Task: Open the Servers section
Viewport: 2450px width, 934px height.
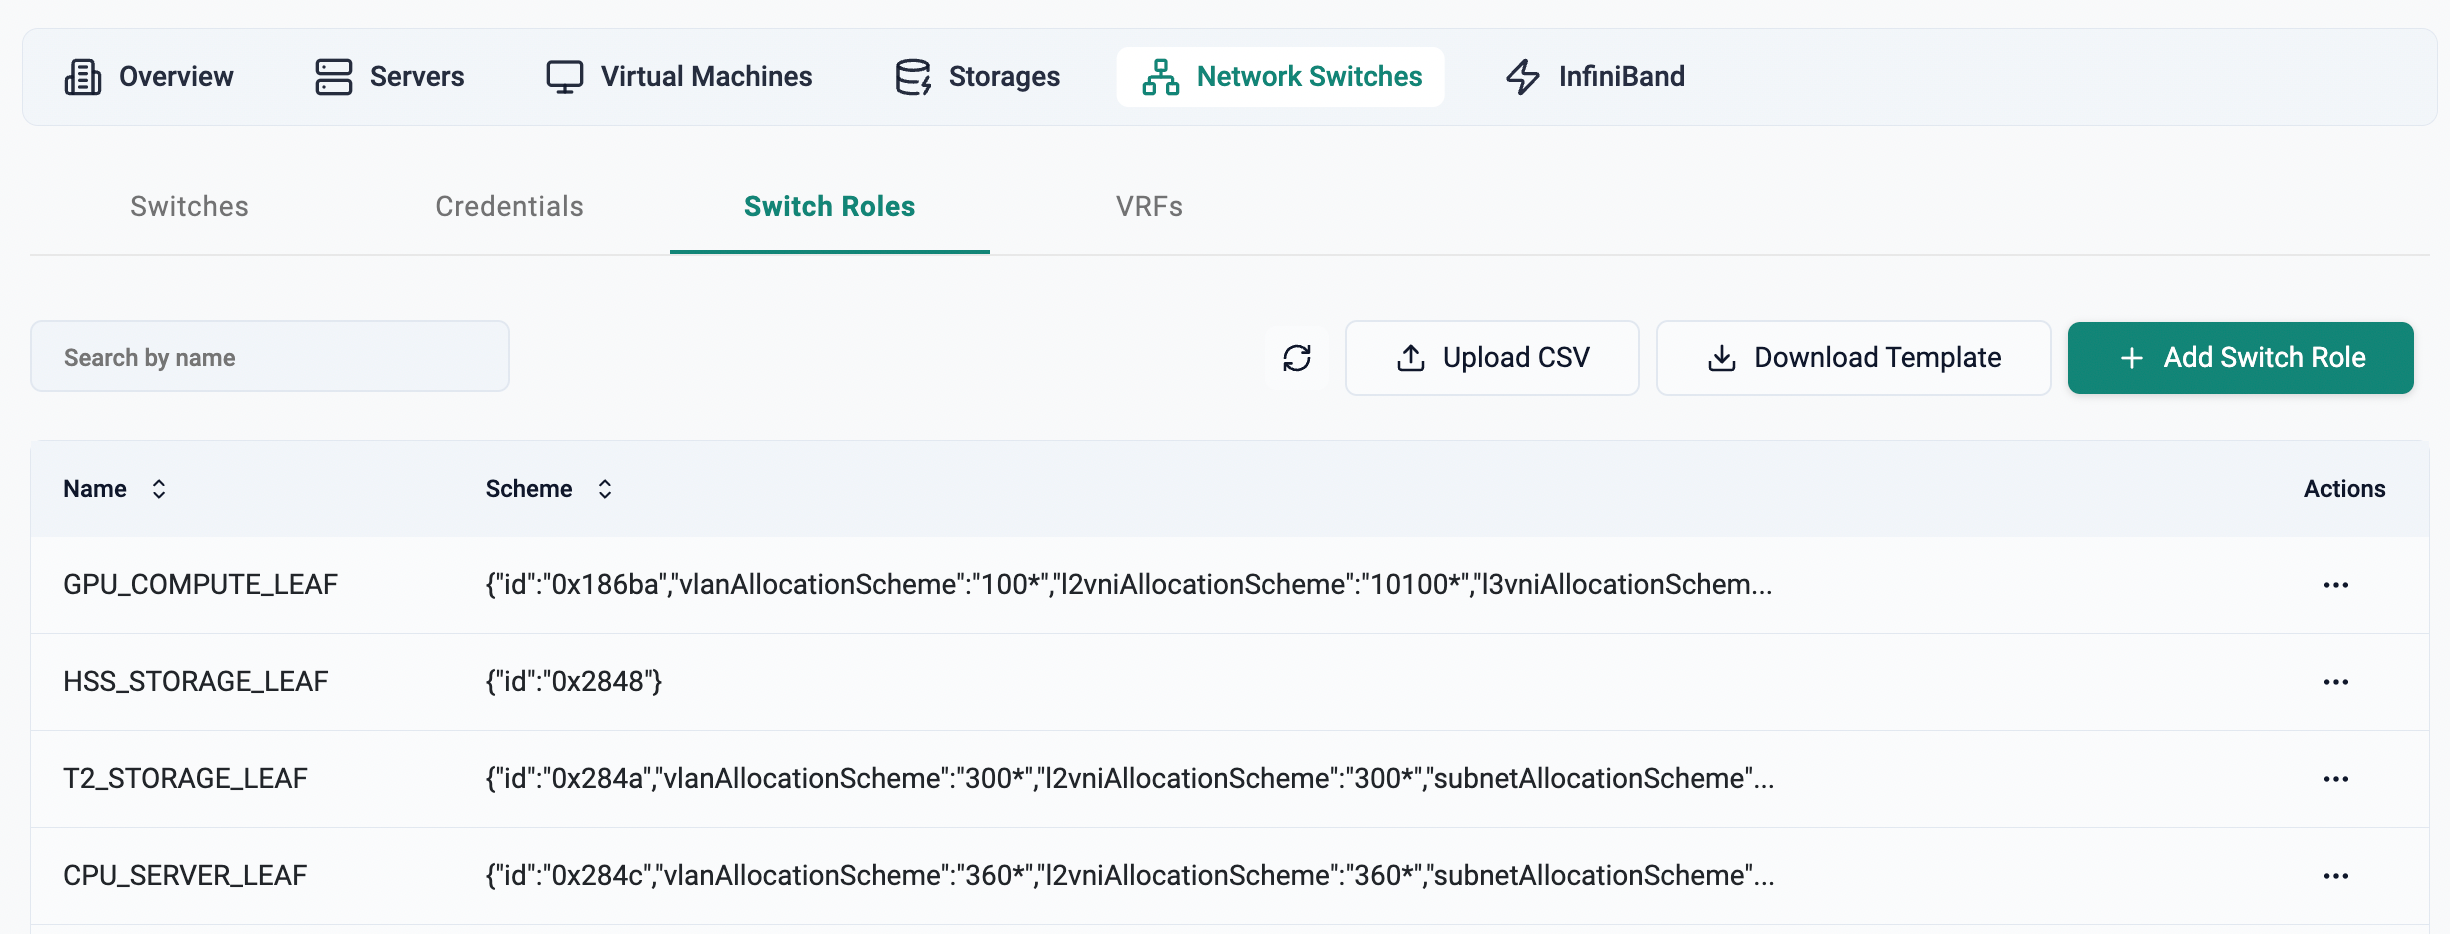Action: click(x=389, y=77)
